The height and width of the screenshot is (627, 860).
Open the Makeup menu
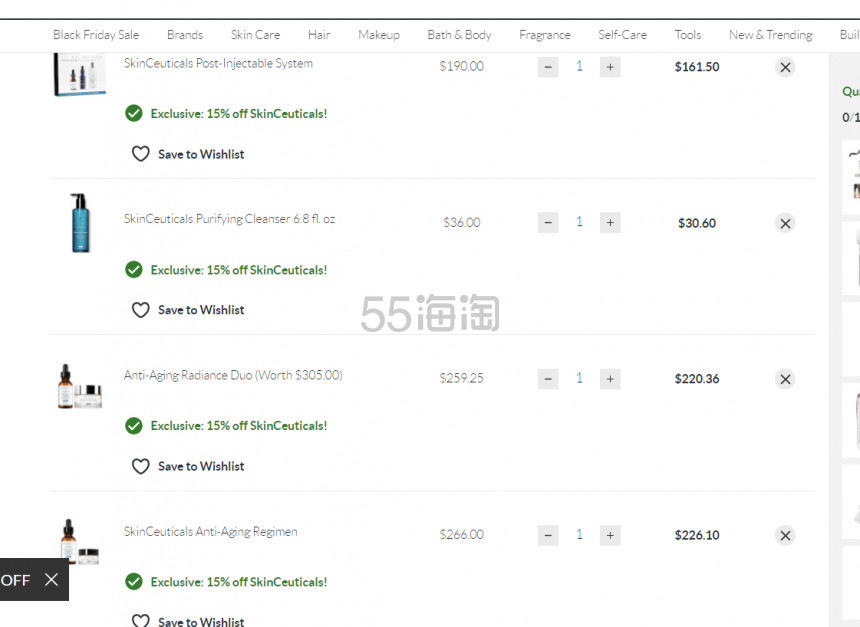379,35
